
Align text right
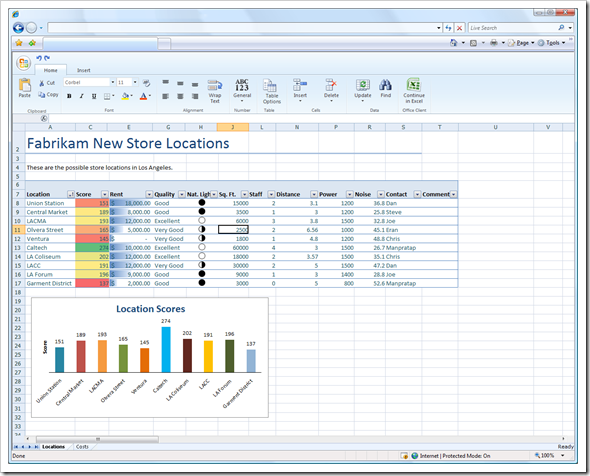(x=195, y=96)
